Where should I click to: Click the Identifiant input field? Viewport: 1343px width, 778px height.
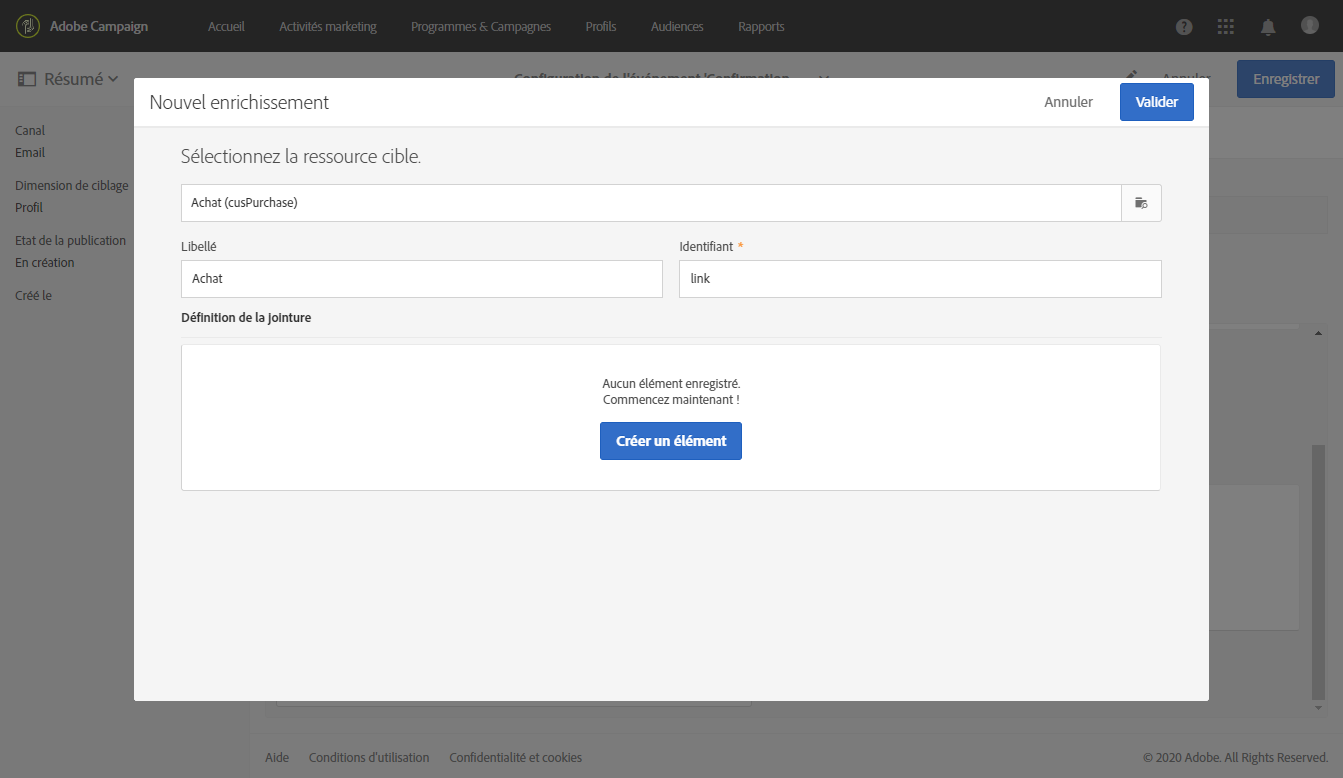click(920, 279)
